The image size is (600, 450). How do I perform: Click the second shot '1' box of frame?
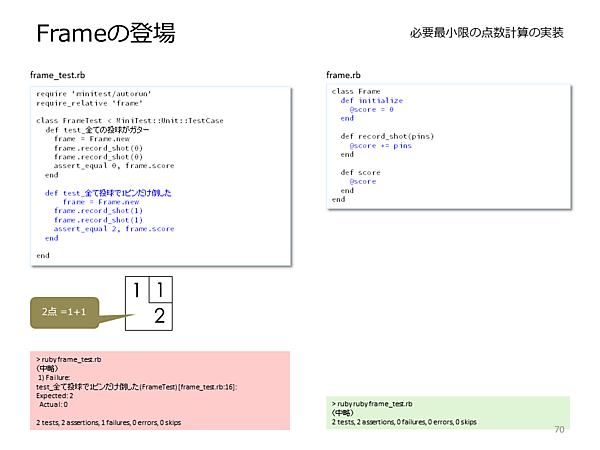(x=160, y=290)
